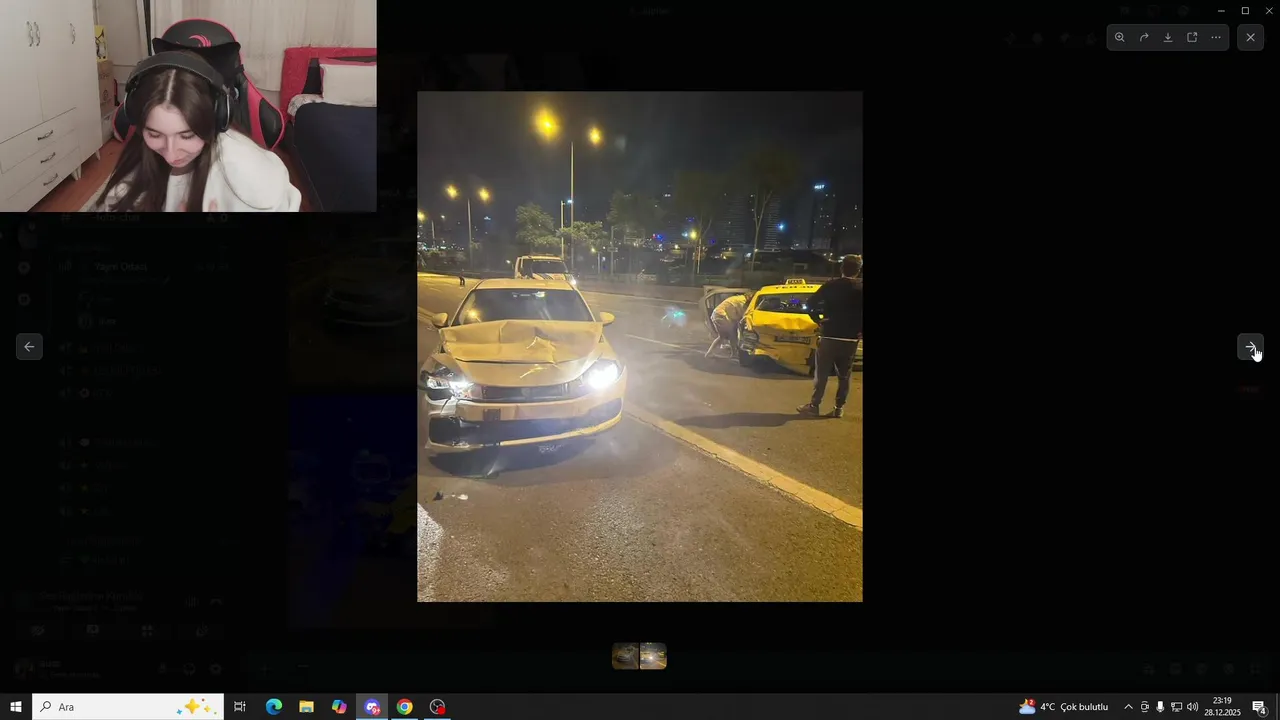The width and height of the screenshot is (1280, 720).
Task: Click the Ara taskbar search box
Action: click(x=128, y=707)
